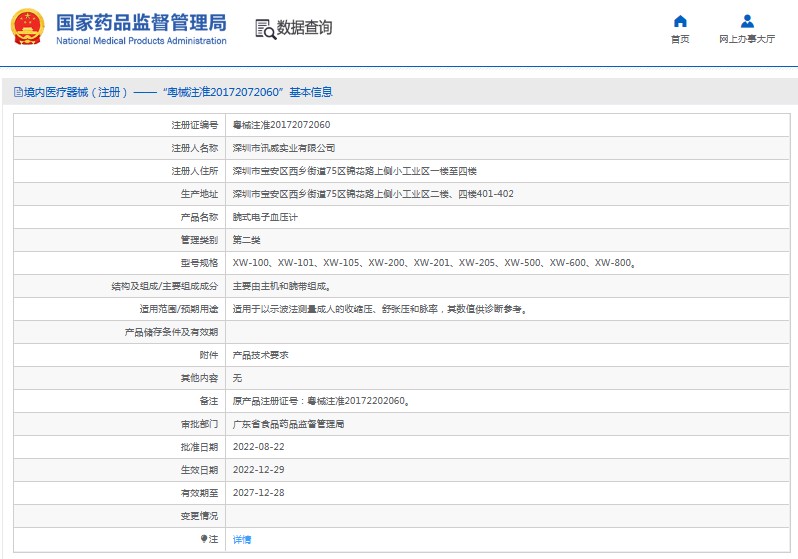Click the 数据查询 search document icon
Viewport: 798px width, 559px height.
point(265,29)
